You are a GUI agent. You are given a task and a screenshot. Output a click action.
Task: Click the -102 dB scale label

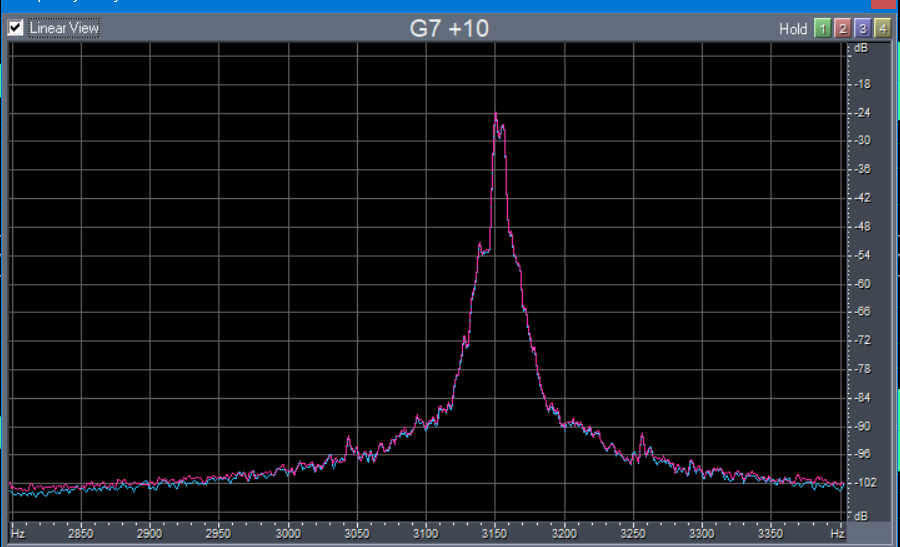pyautogui.click(x=864, y=482)
